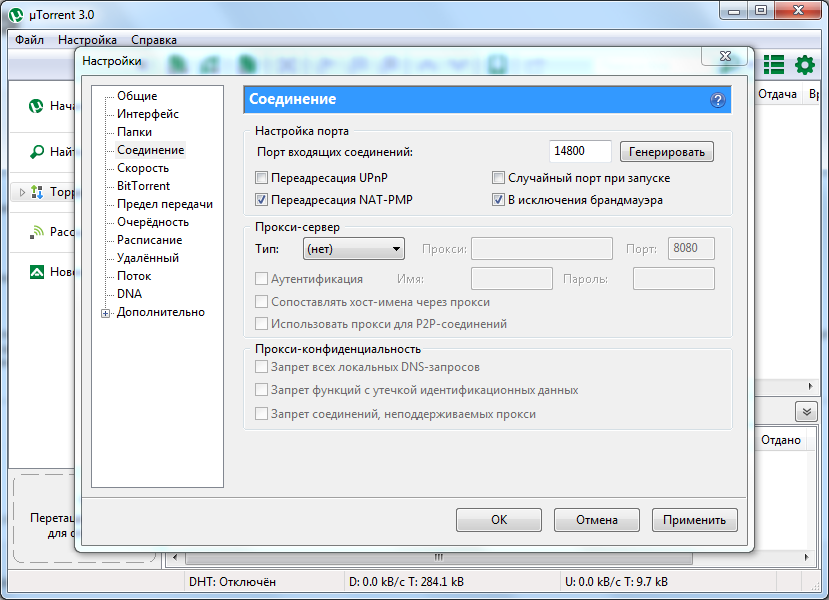Click the horizontal scrollbar in main window
The height and width of the screenshot is (600, 829).
pos(439,557)
